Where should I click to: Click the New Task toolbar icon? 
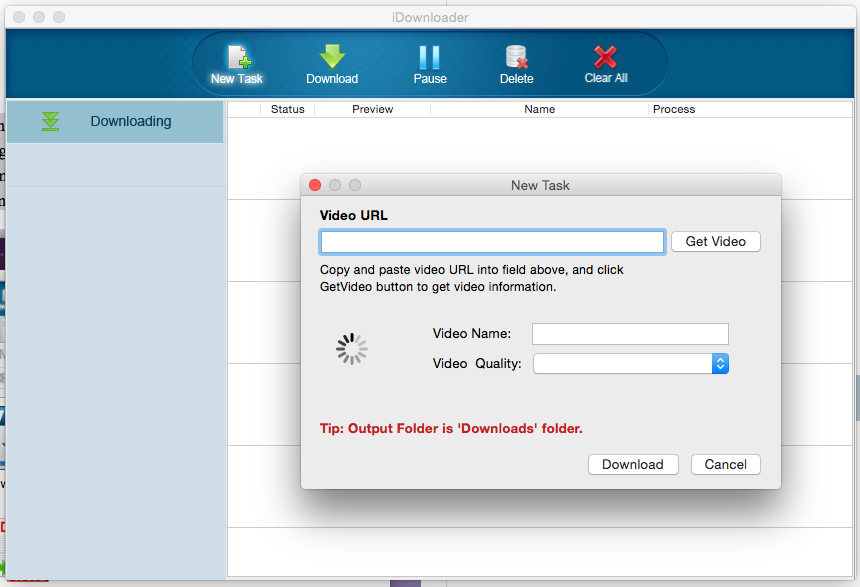237,58
